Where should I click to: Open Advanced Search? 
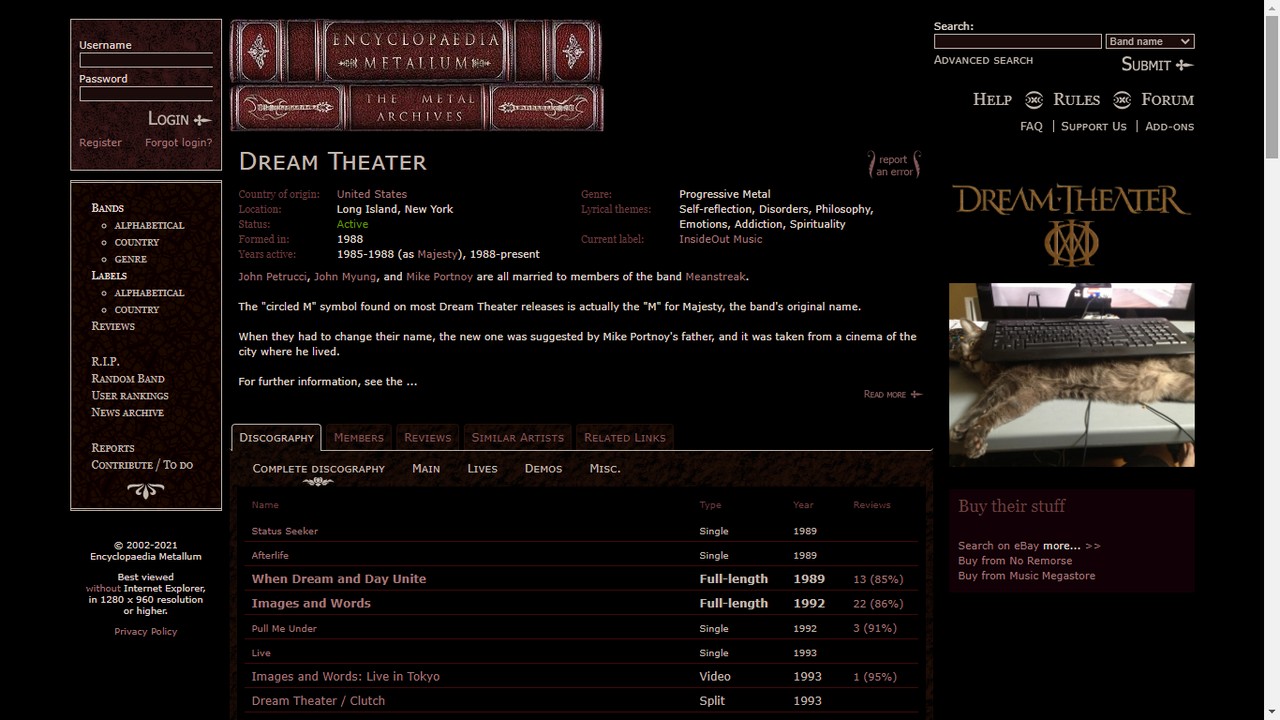[983, 60]
